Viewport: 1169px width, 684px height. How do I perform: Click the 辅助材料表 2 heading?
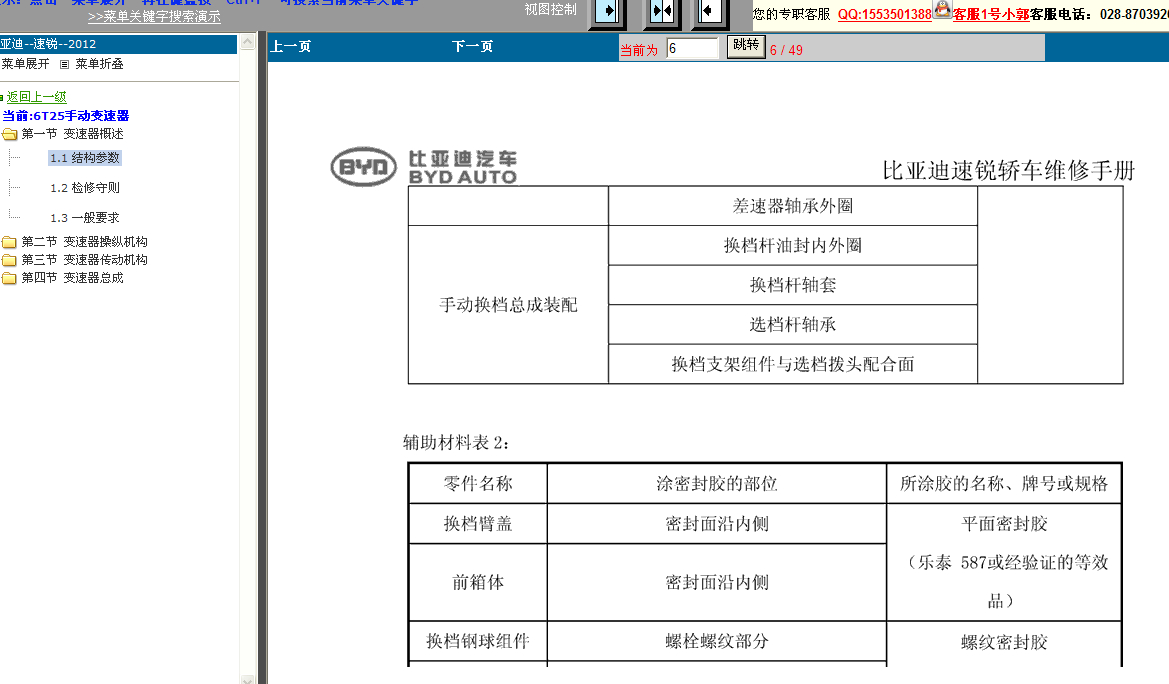pos(456,443)
